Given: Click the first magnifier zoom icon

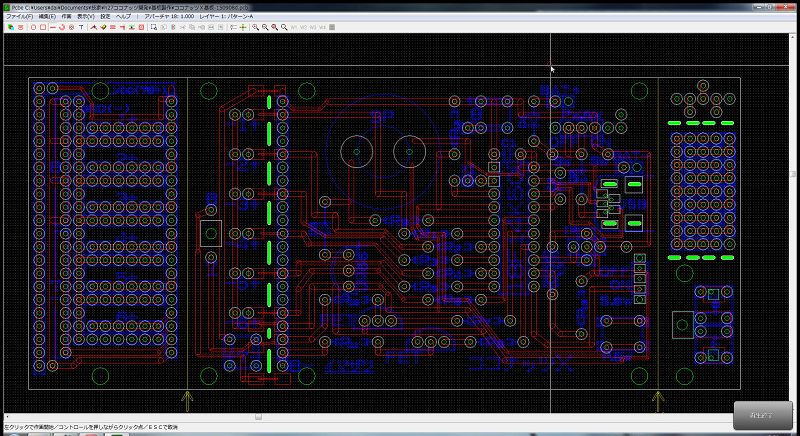Looking at the screenshot, I should [255, 27].
